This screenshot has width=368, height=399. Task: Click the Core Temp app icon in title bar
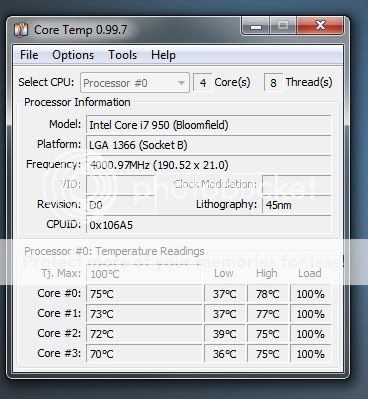pos(20,30)
